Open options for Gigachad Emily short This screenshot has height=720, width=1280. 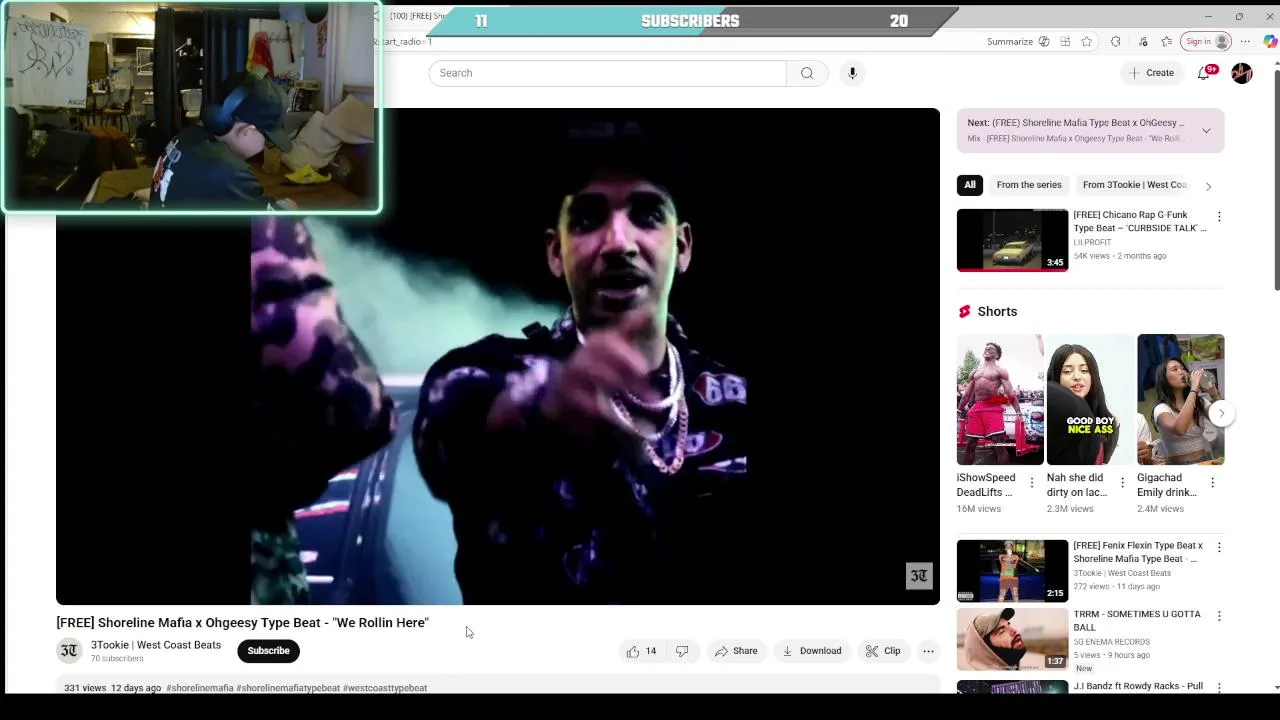[x=1212, y=483]
